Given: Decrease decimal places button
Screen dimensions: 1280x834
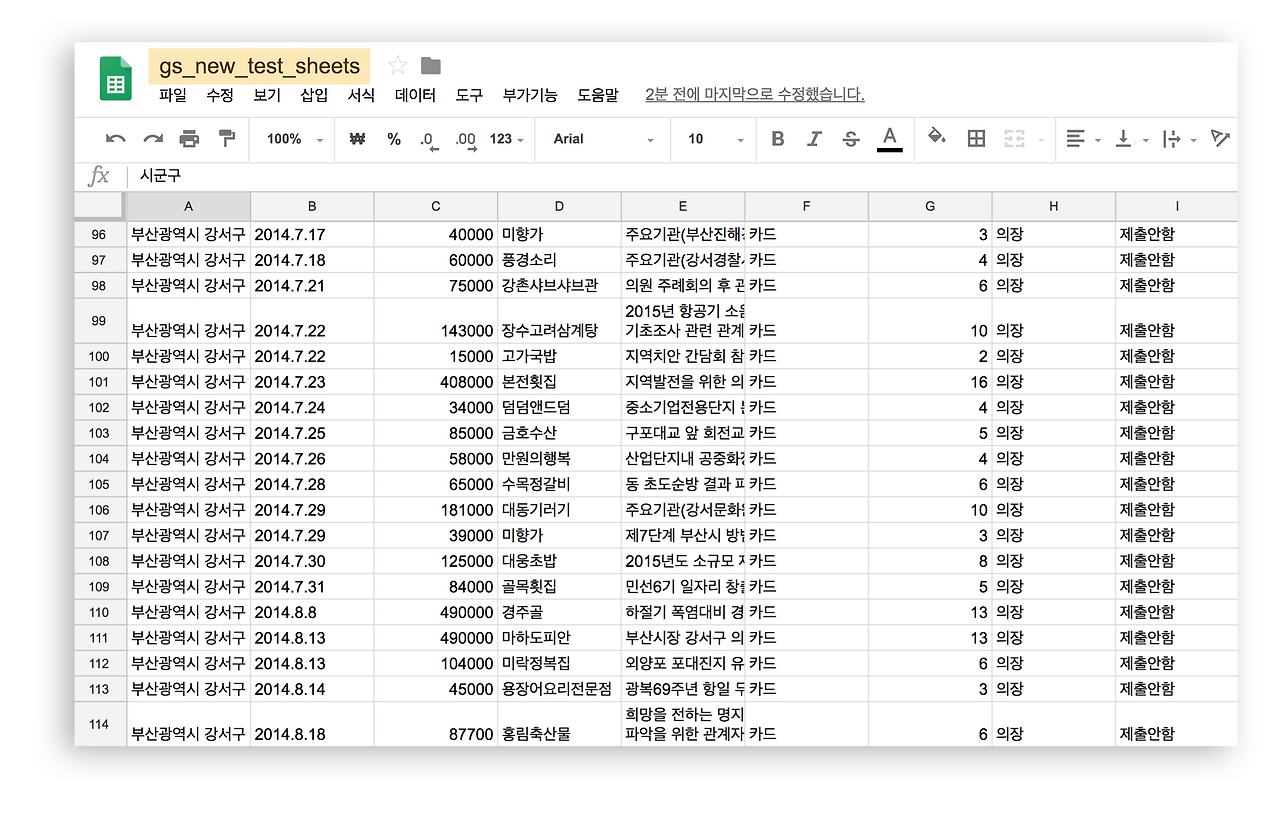Looking at the screenshot, I should [428, 140].
